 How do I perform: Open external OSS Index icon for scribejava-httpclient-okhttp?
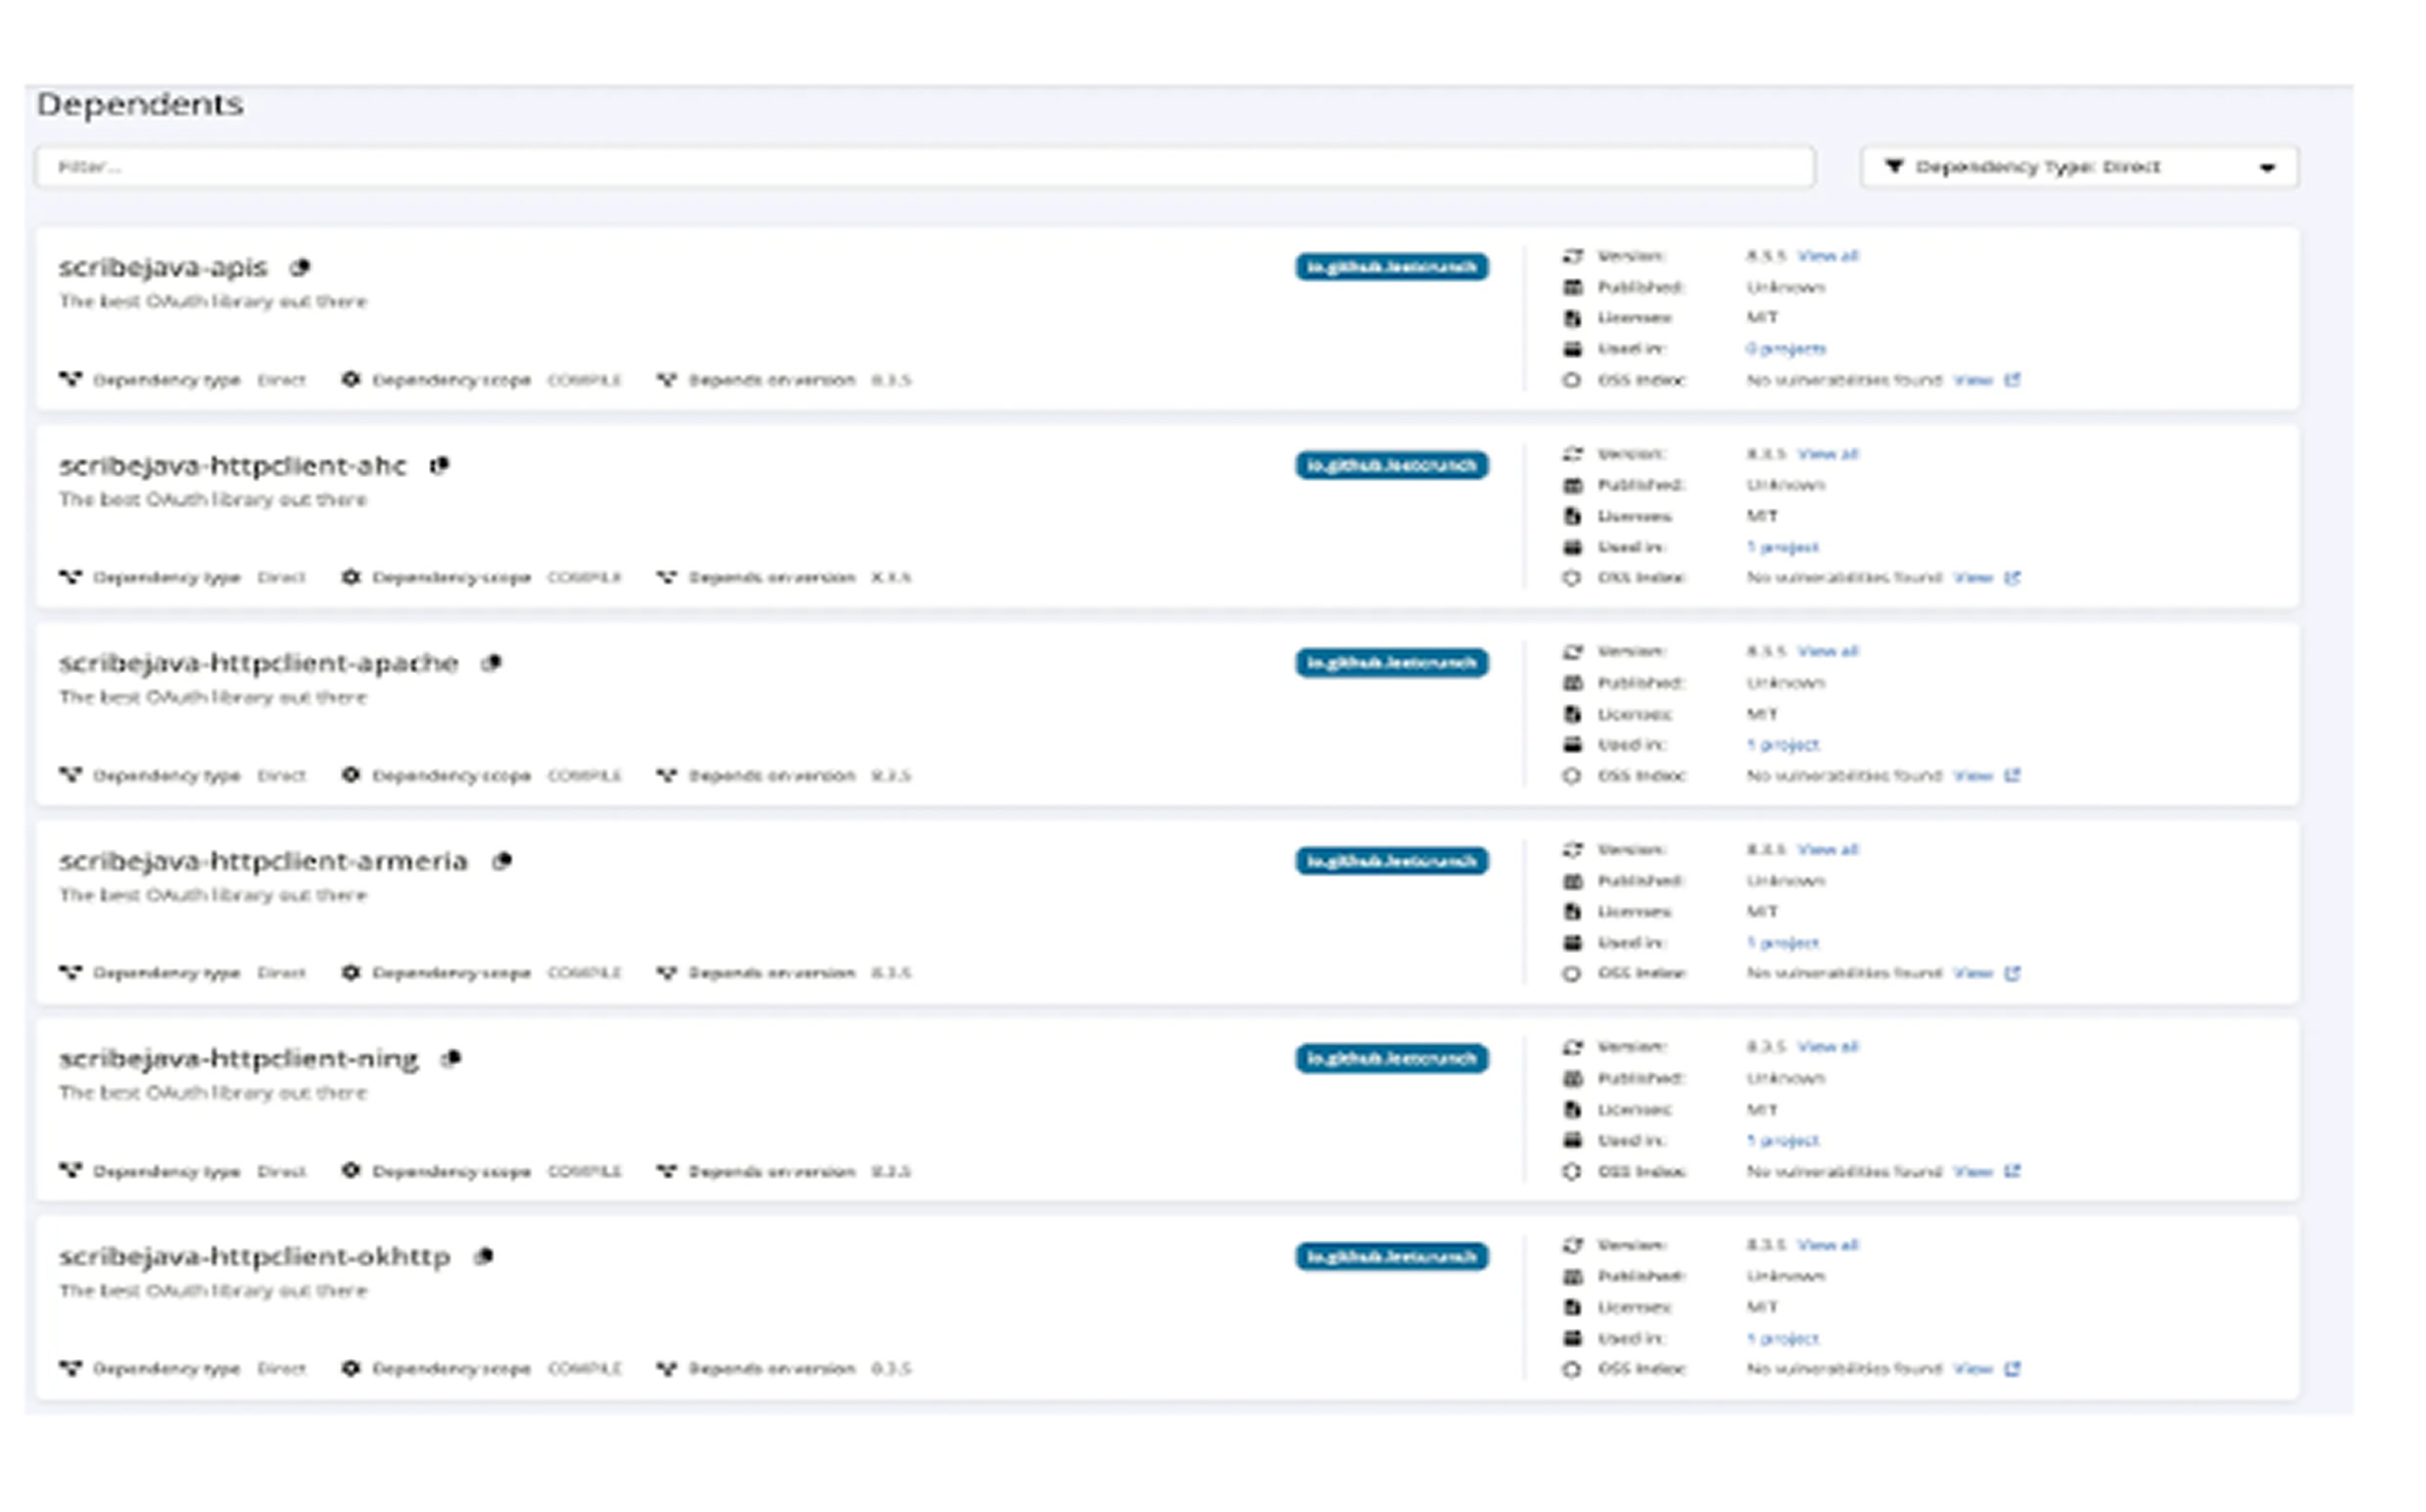2013,1369
